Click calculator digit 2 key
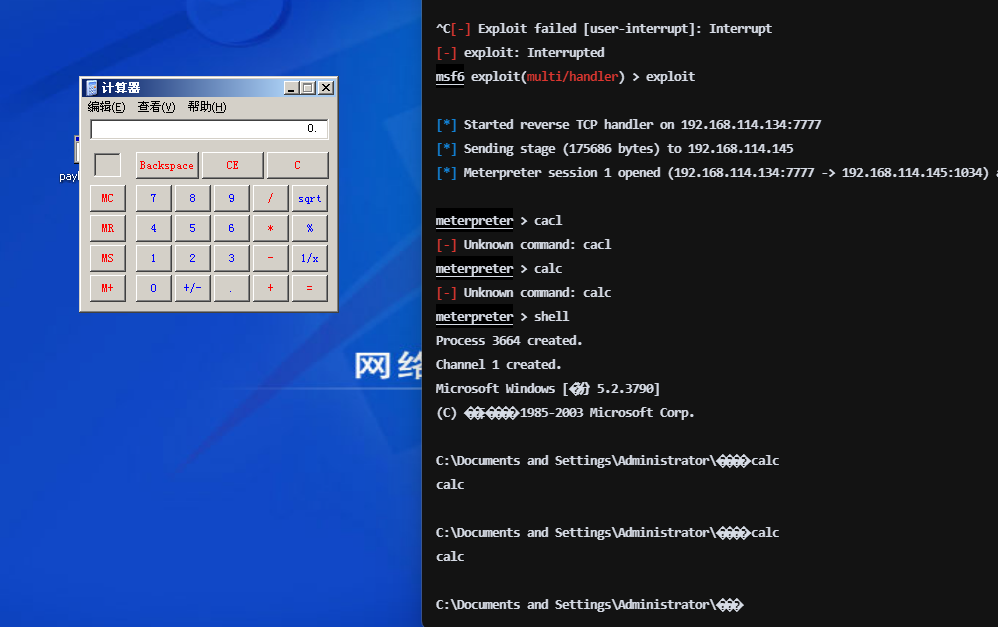This screenshot has width=998, height=627. tap(192, 258)
